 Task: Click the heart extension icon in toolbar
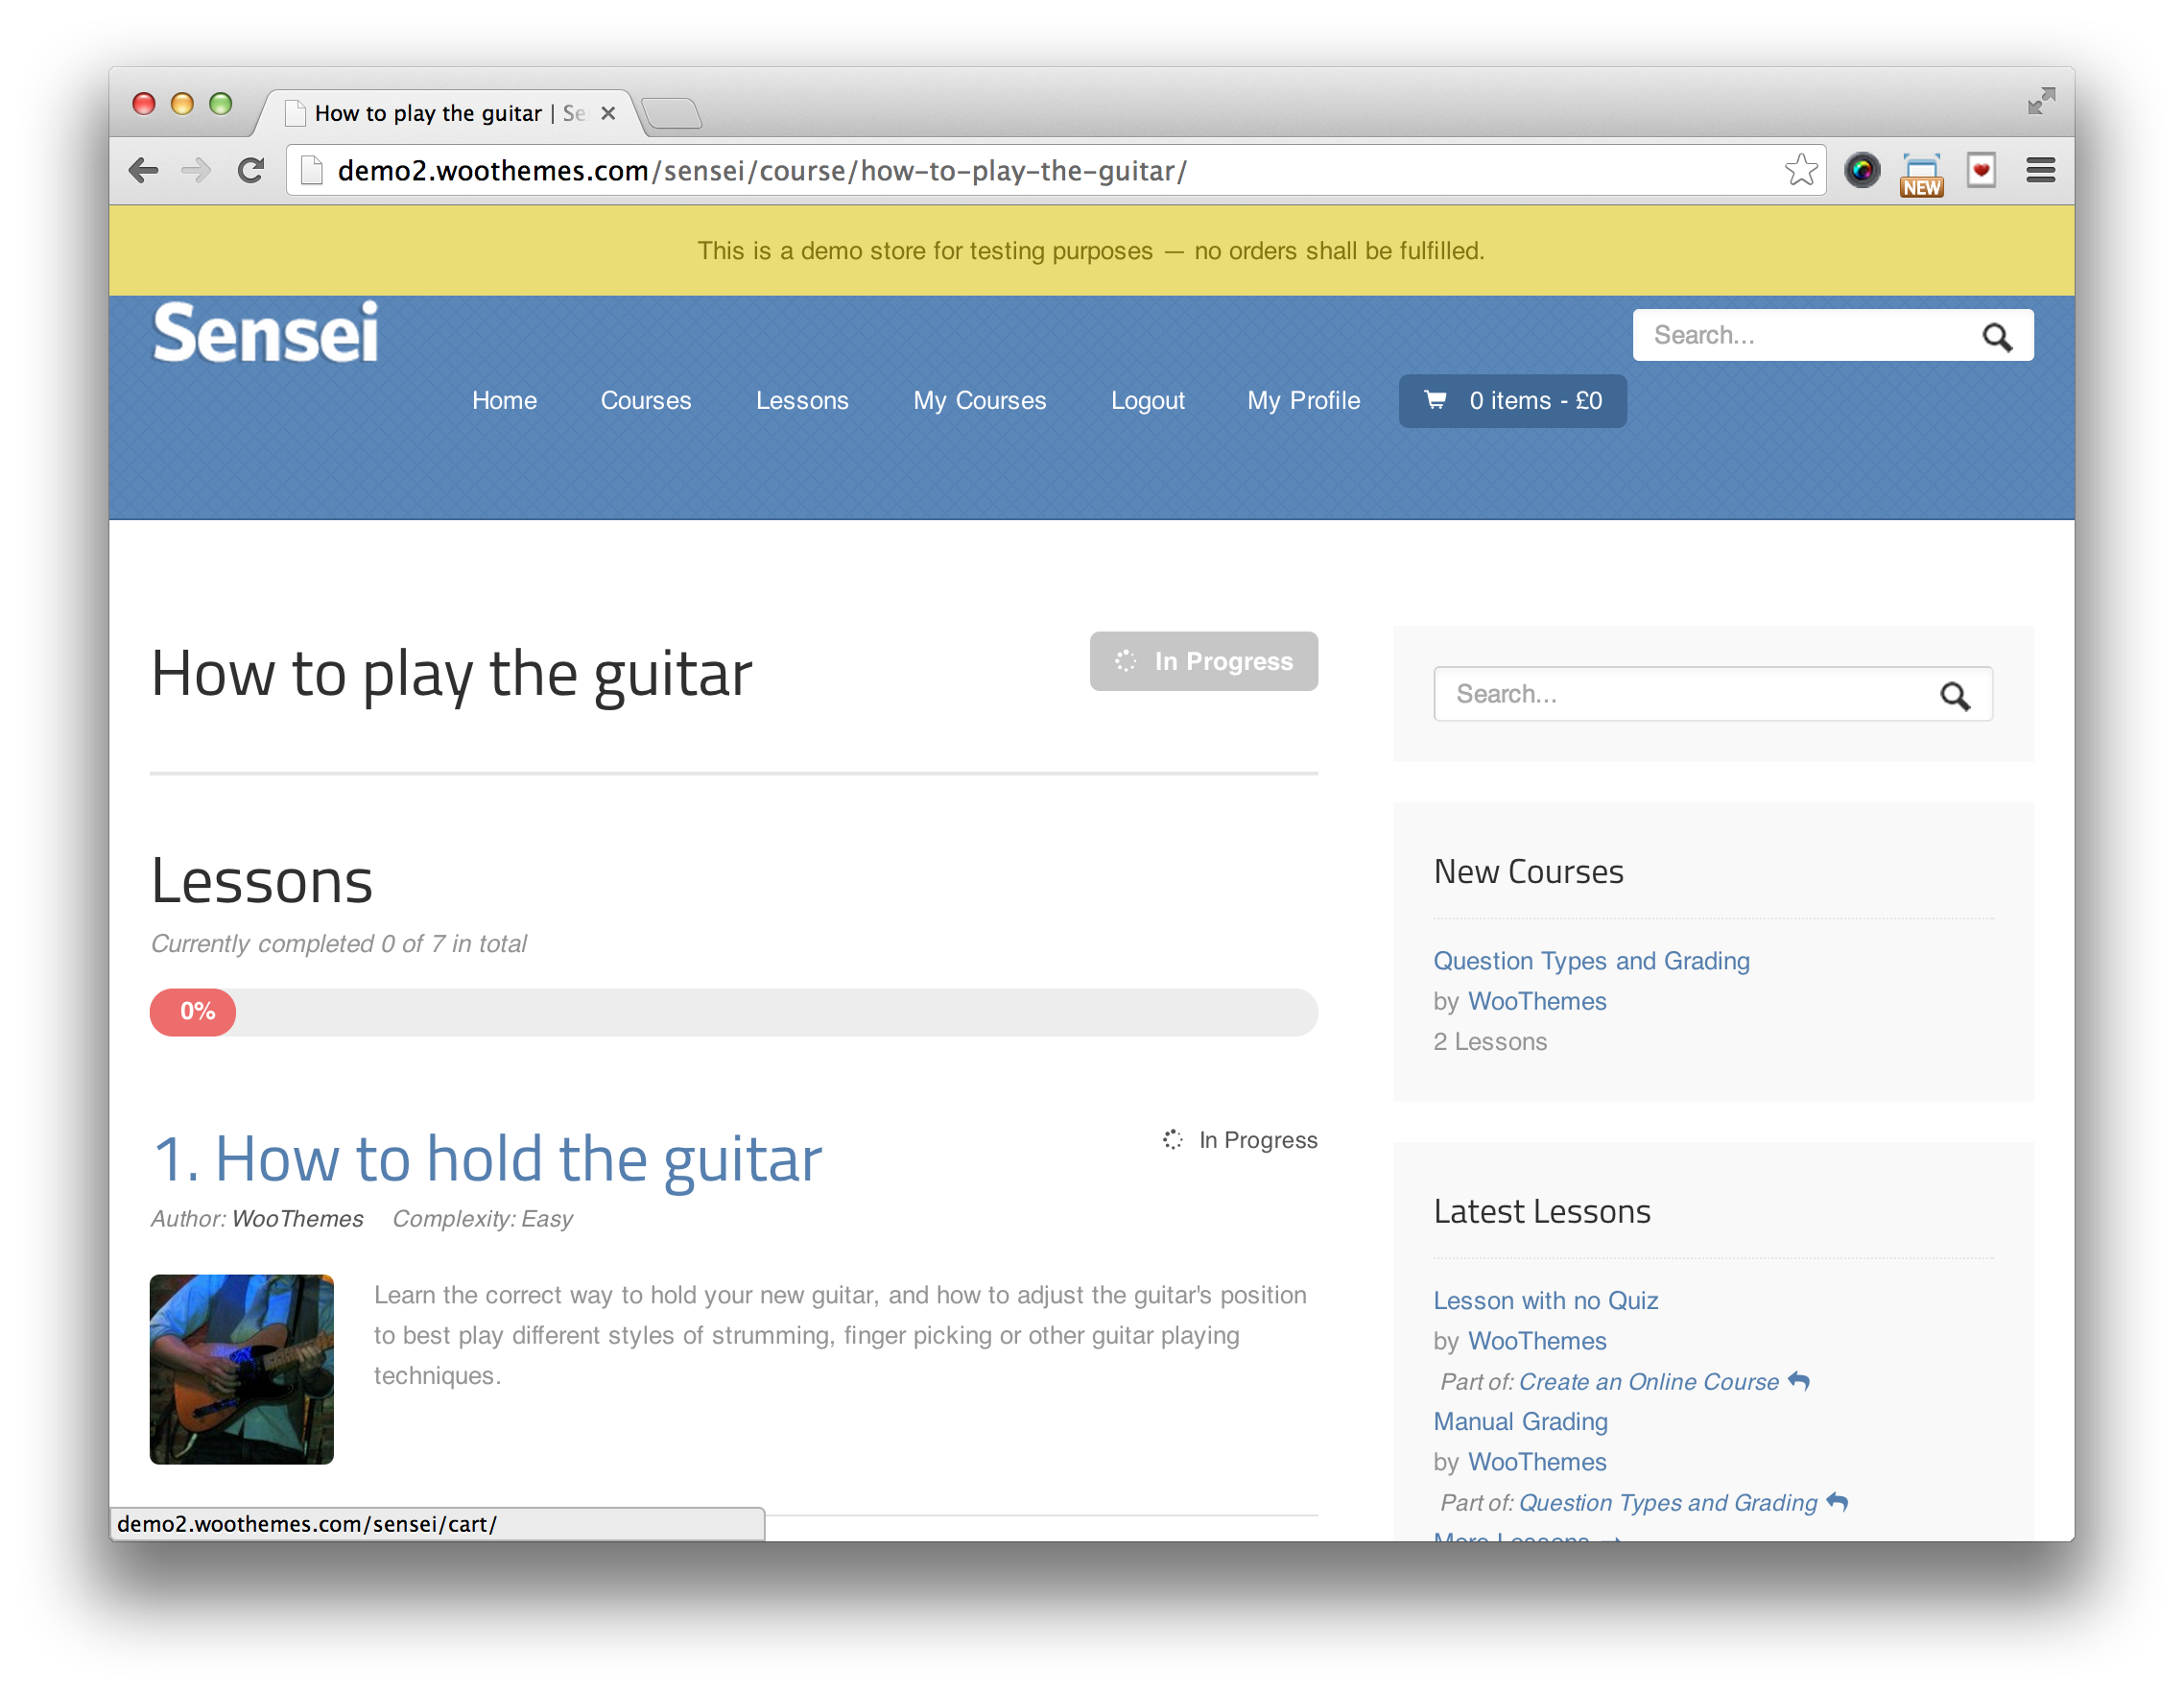1981,169
